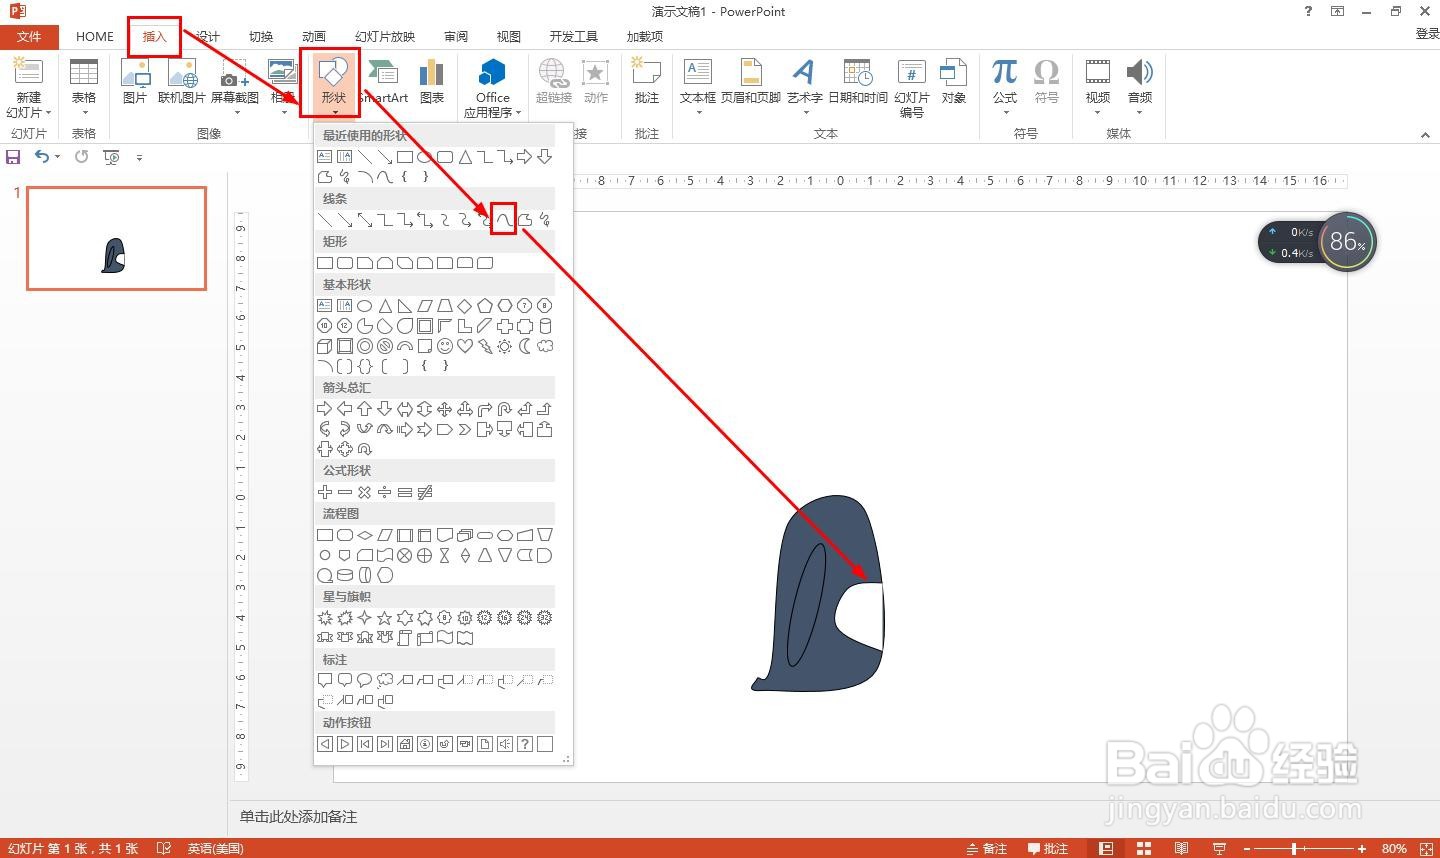Insert 日期和时间 date and time
Viewport: 1440px width, 858px height.
point(858,81)
